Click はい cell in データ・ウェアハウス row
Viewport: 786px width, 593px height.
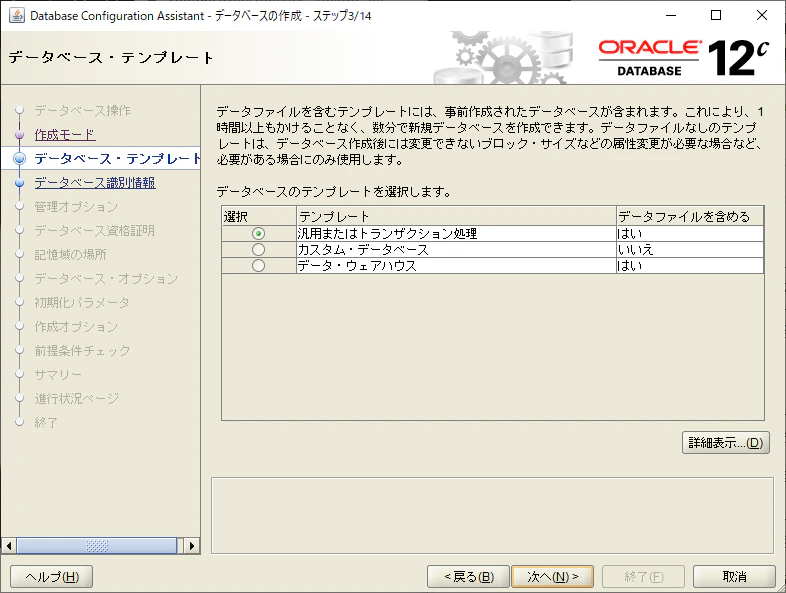point(690,266)
